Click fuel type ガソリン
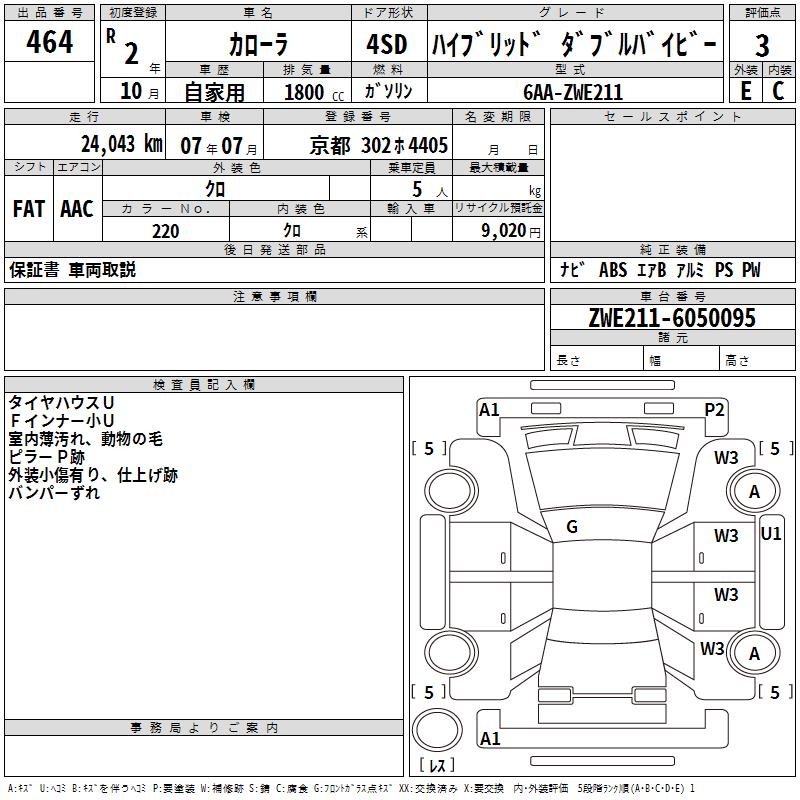 (x=388, y=91)
